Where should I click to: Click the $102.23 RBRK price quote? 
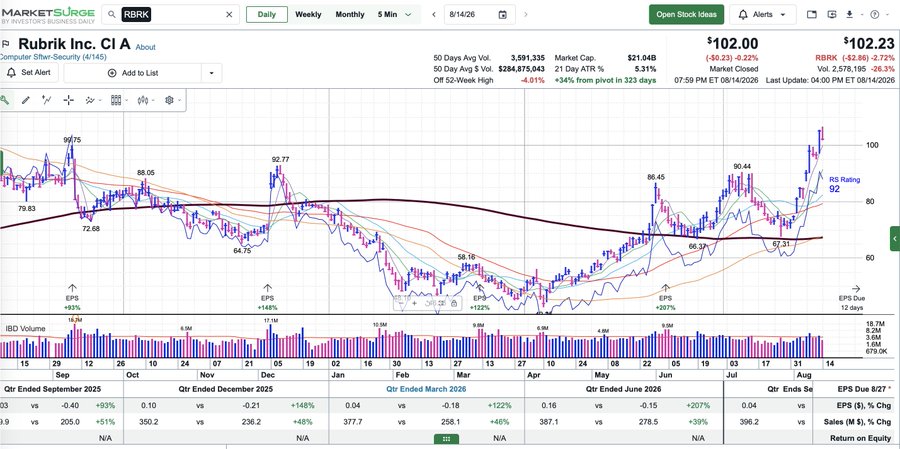pos(869,44)
